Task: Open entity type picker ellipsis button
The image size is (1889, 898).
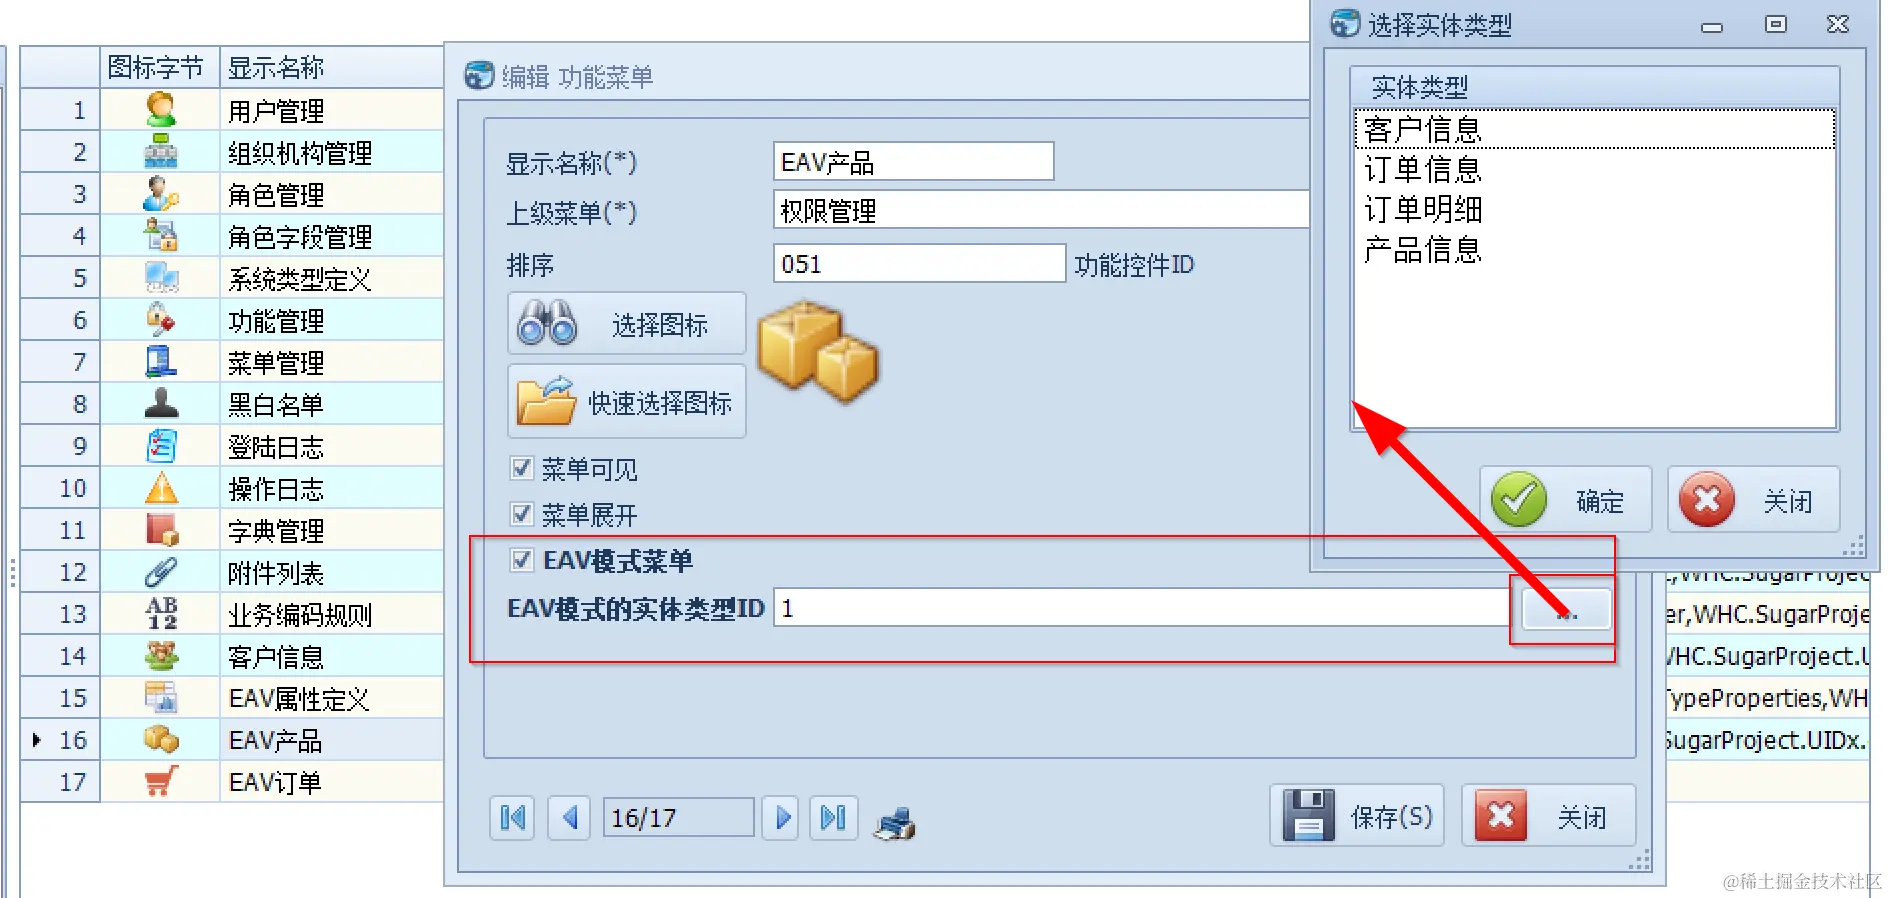Action: point(1566,609)
